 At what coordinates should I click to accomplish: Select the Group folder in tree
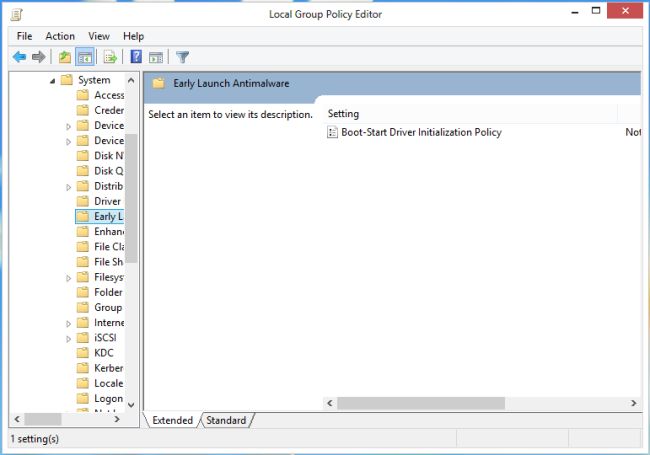[x=100, y=307]
